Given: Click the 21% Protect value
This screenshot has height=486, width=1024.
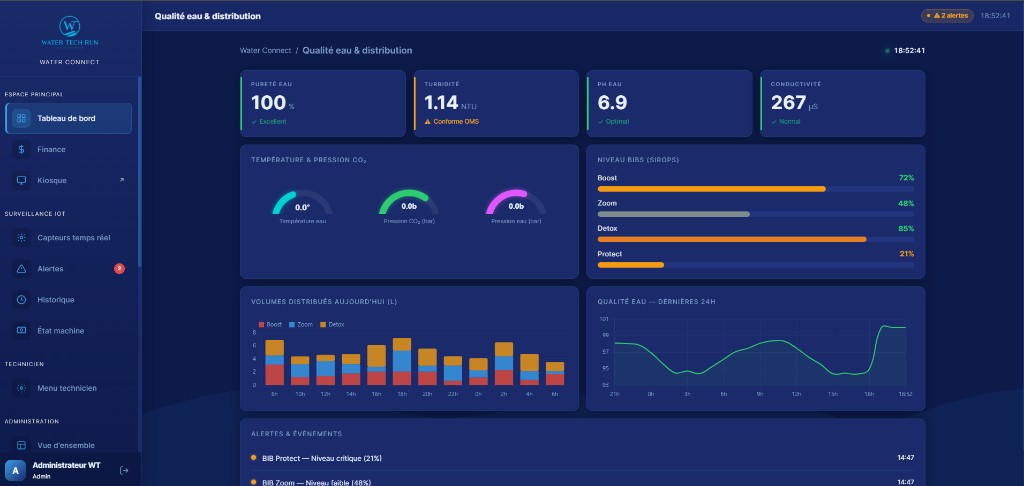Looking at the screenshot, I should [x=906, y=253].
